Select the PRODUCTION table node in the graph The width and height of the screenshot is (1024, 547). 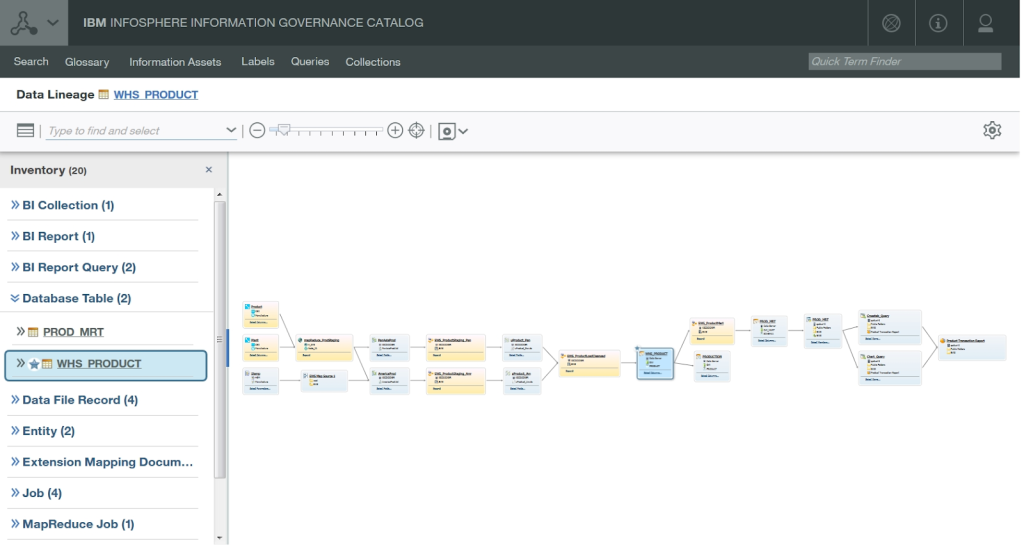tap(712, 366)
